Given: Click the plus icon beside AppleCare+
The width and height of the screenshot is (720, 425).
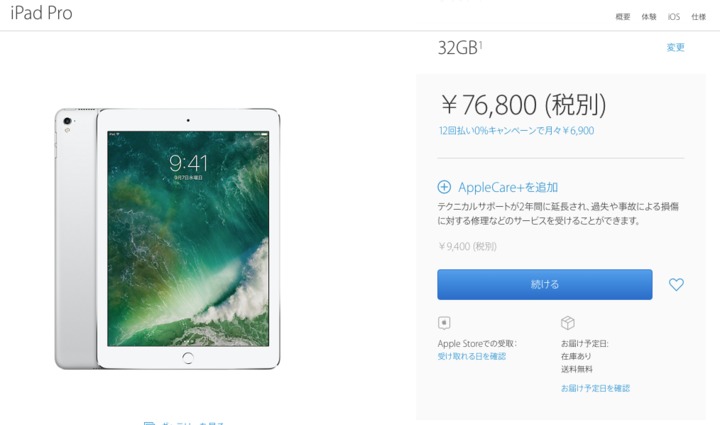Looking at the screenshot, I should pos(444,187).
